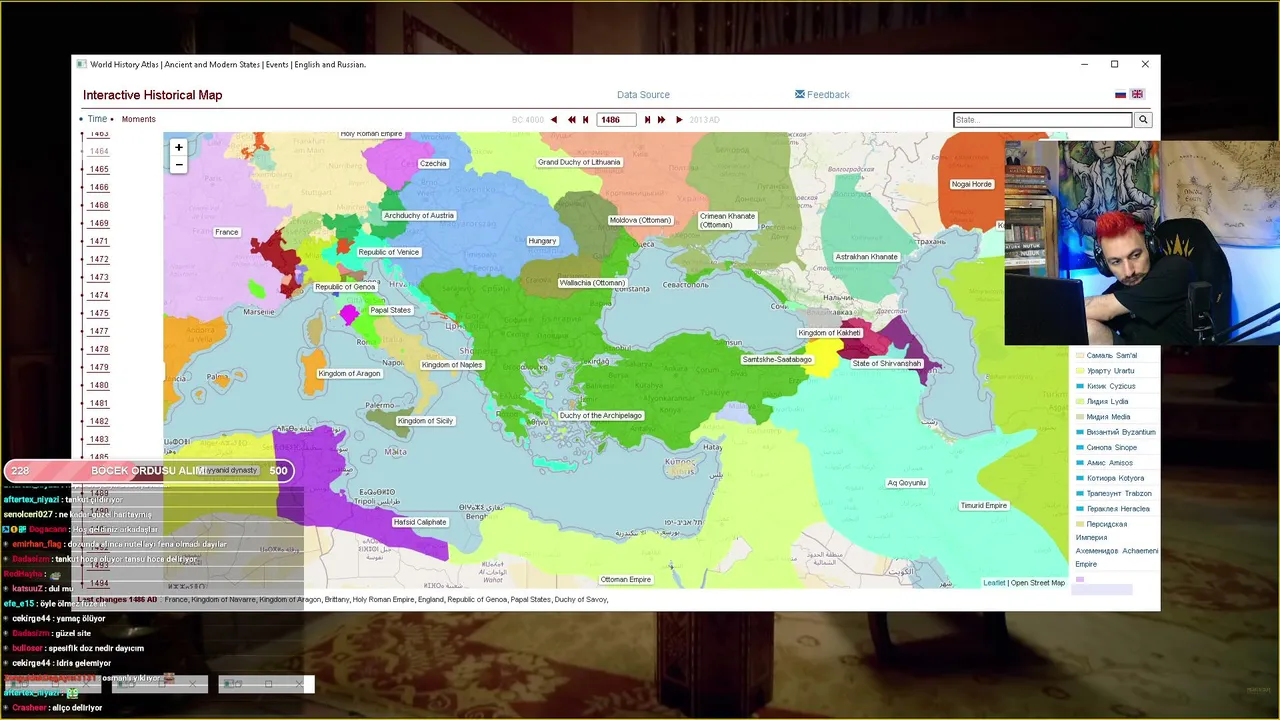Select year 1478 in timeline
1280x720 pixels.
coord(99,350)
